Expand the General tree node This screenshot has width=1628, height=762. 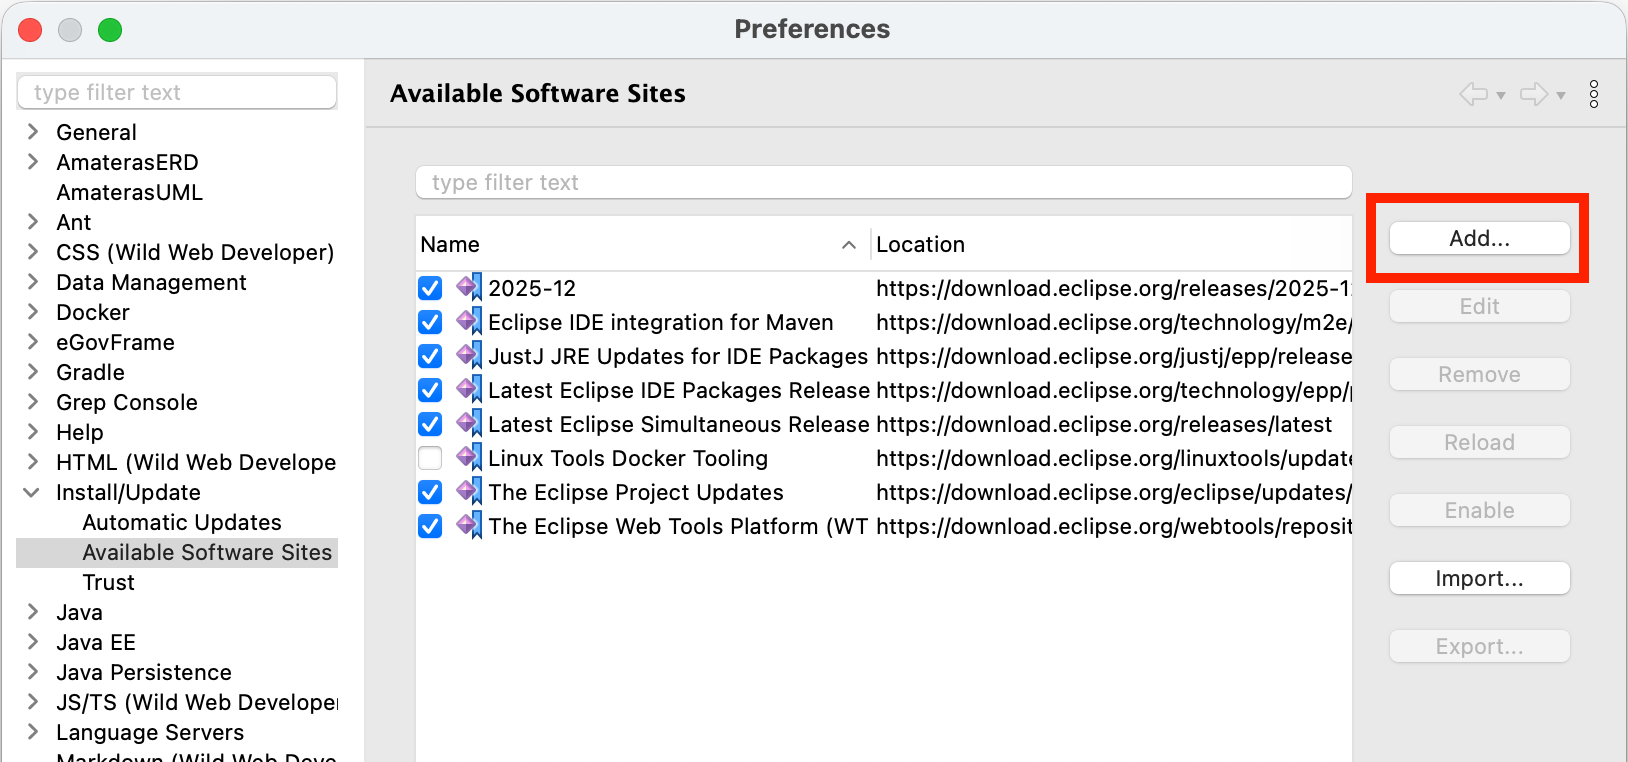[x=33, y=132]
